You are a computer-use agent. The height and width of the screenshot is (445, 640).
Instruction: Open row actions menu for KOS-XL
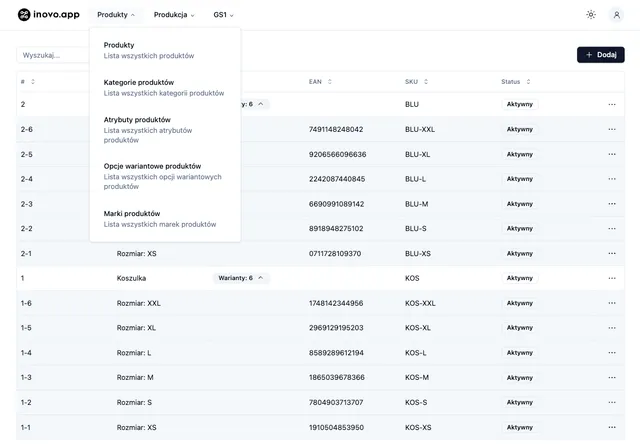pyautogui.click(x=612, y=328)
